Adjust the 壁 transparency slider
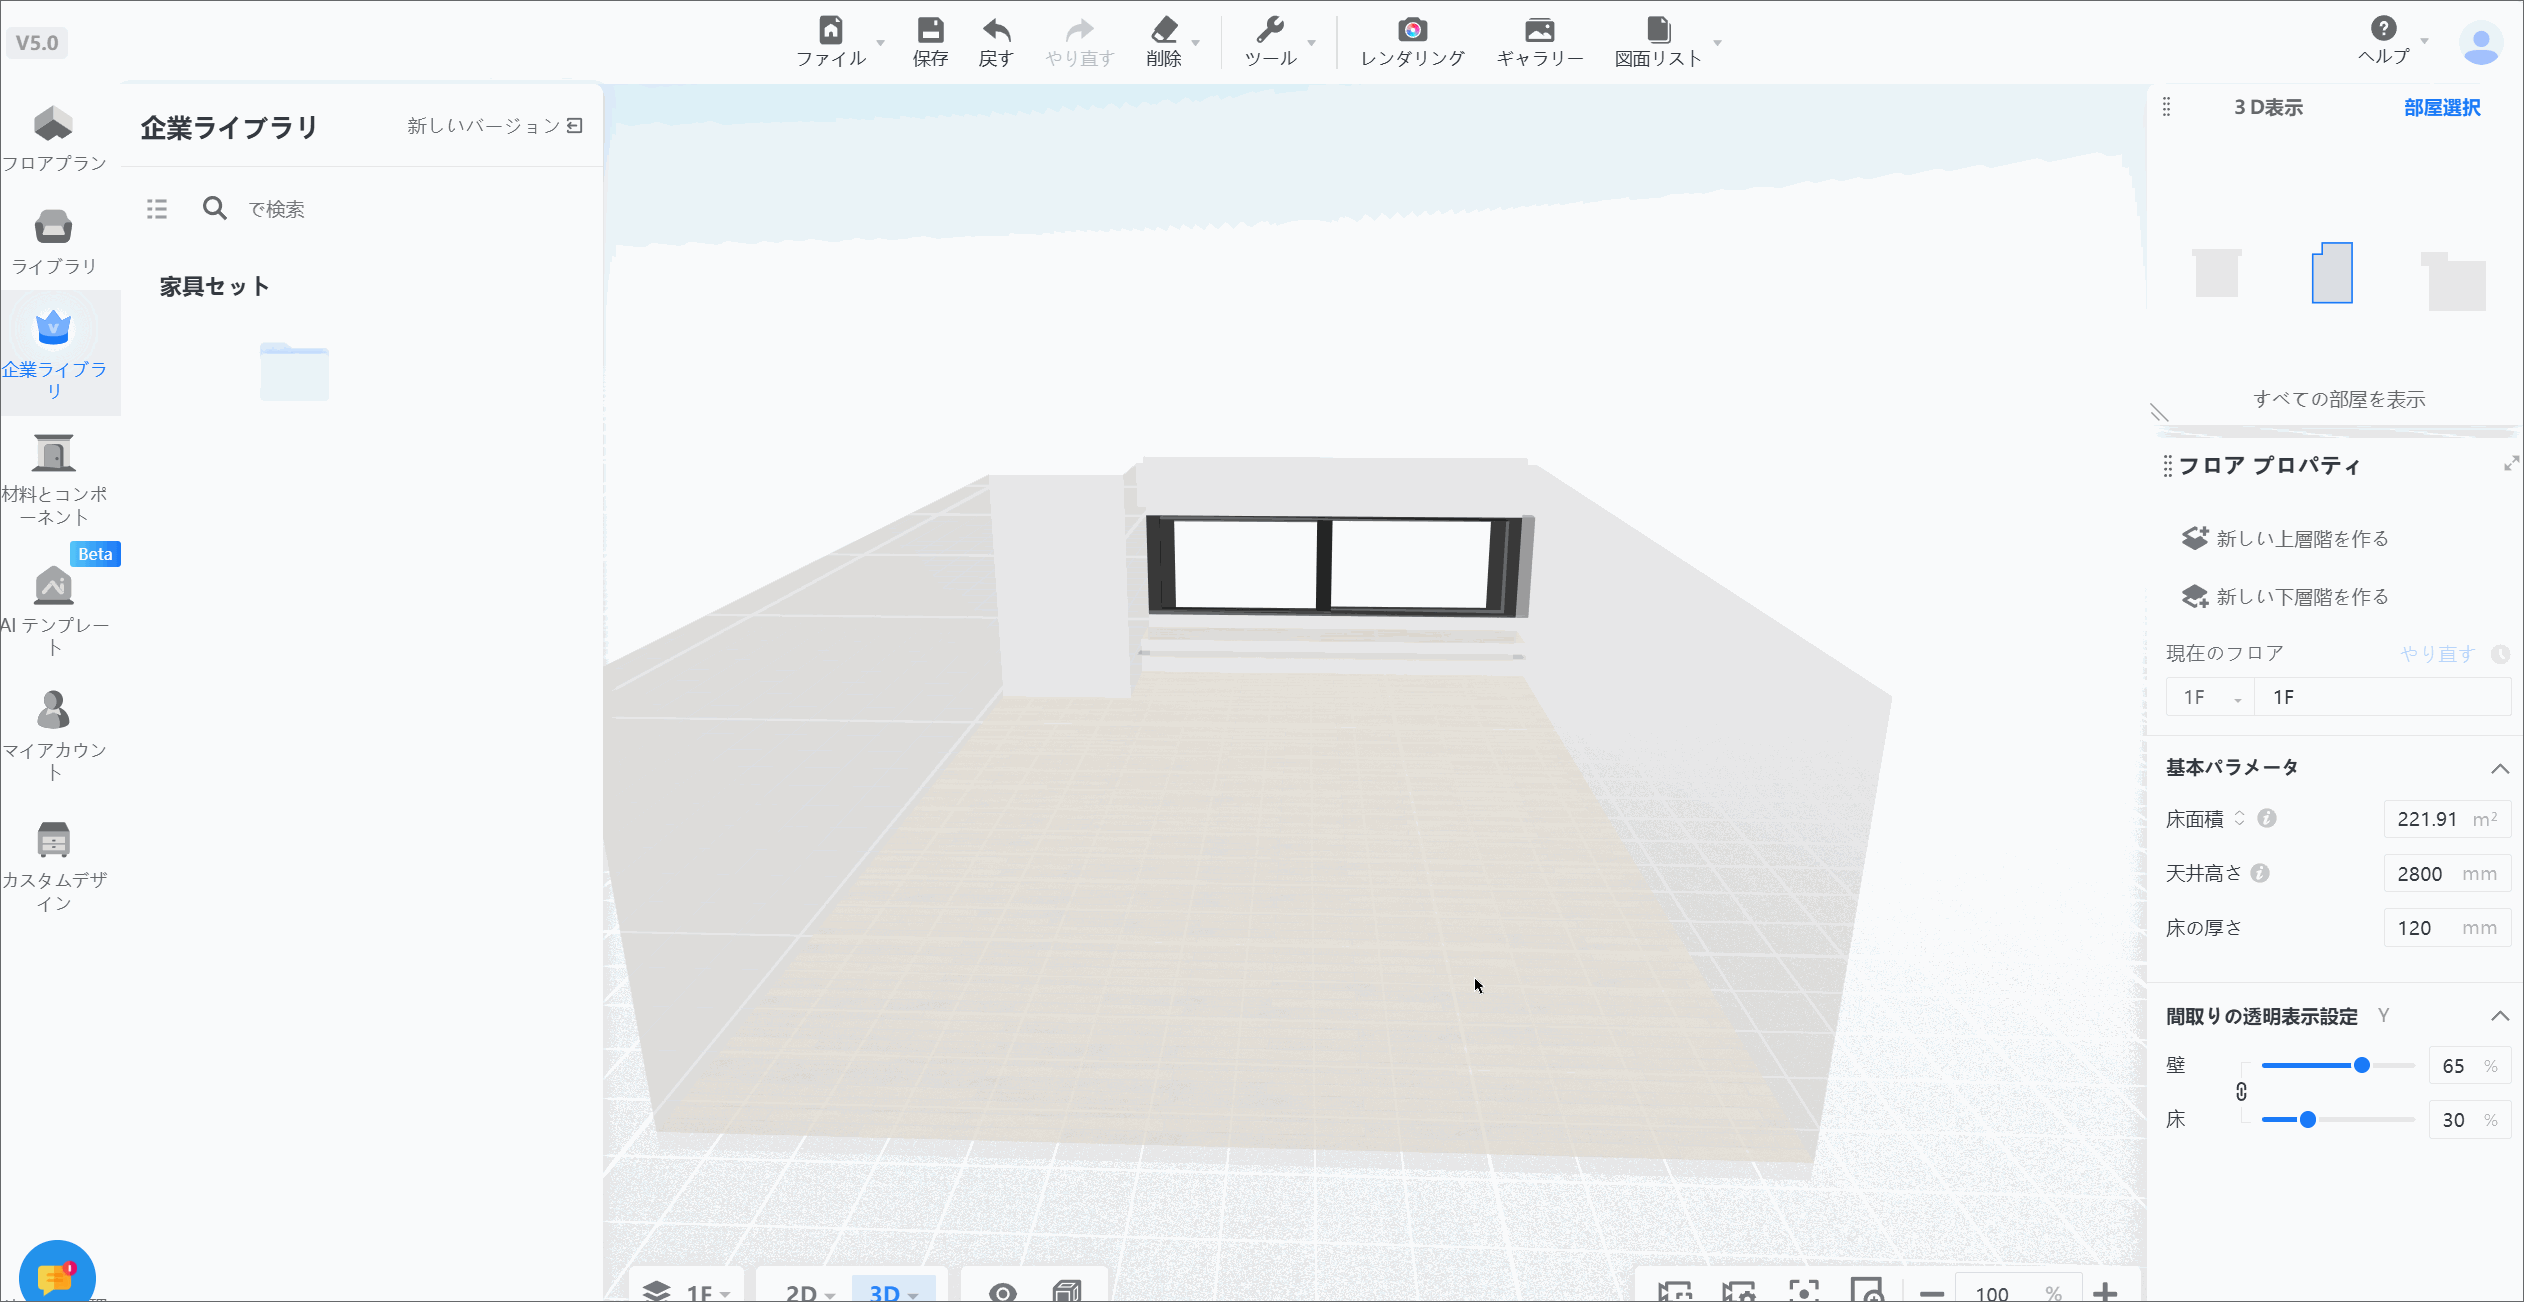 [2337, 1065]
